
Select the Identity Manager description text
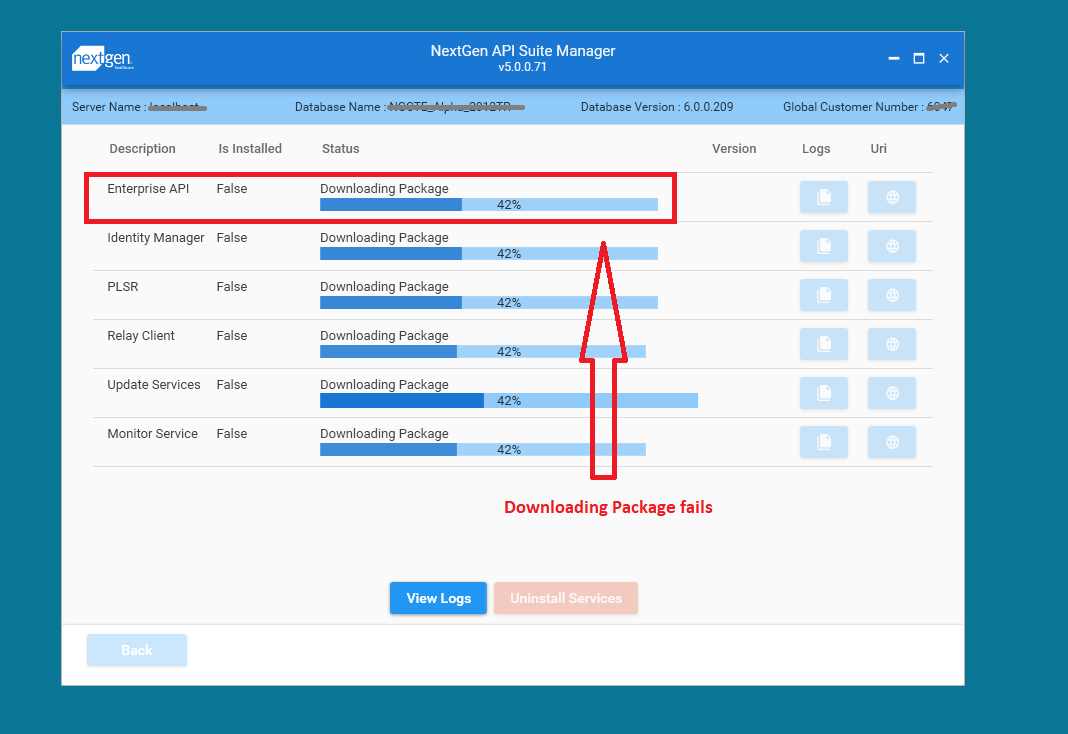(156, 238)
